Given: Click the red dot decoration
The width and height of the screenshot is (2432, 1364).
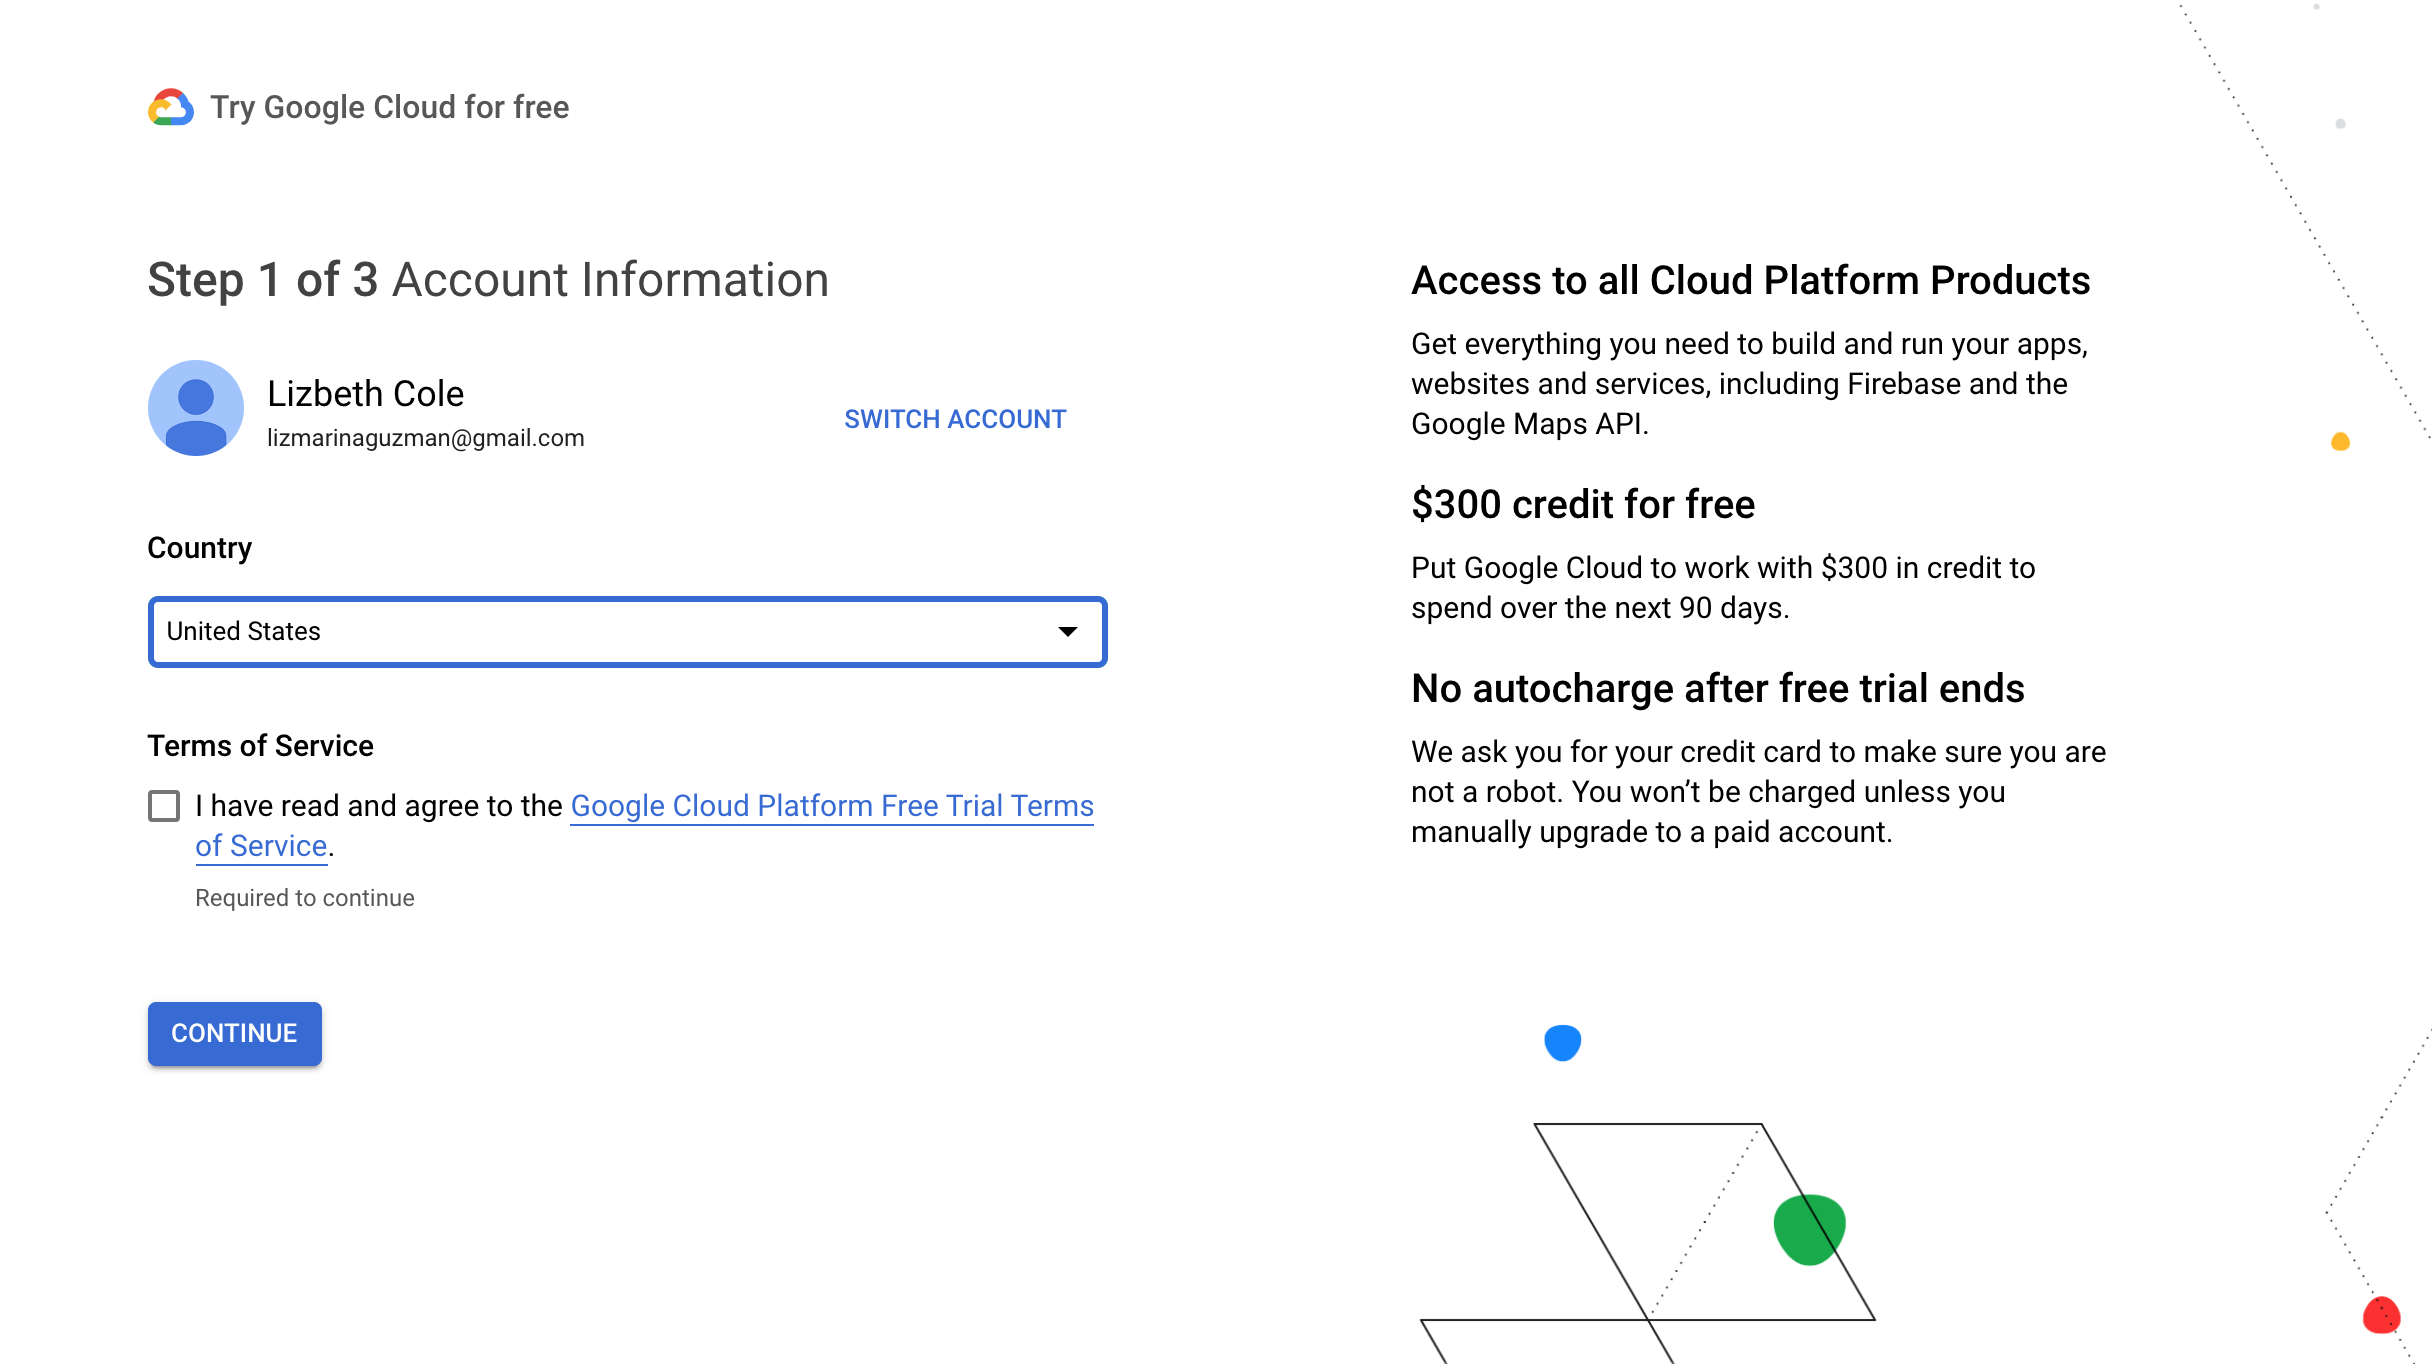Looking at the screenshot, I should coord(2381,1315).
